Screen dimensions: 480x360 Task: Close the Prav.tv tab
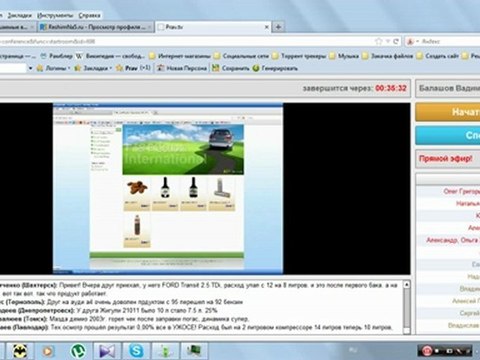tap(267, 27)
